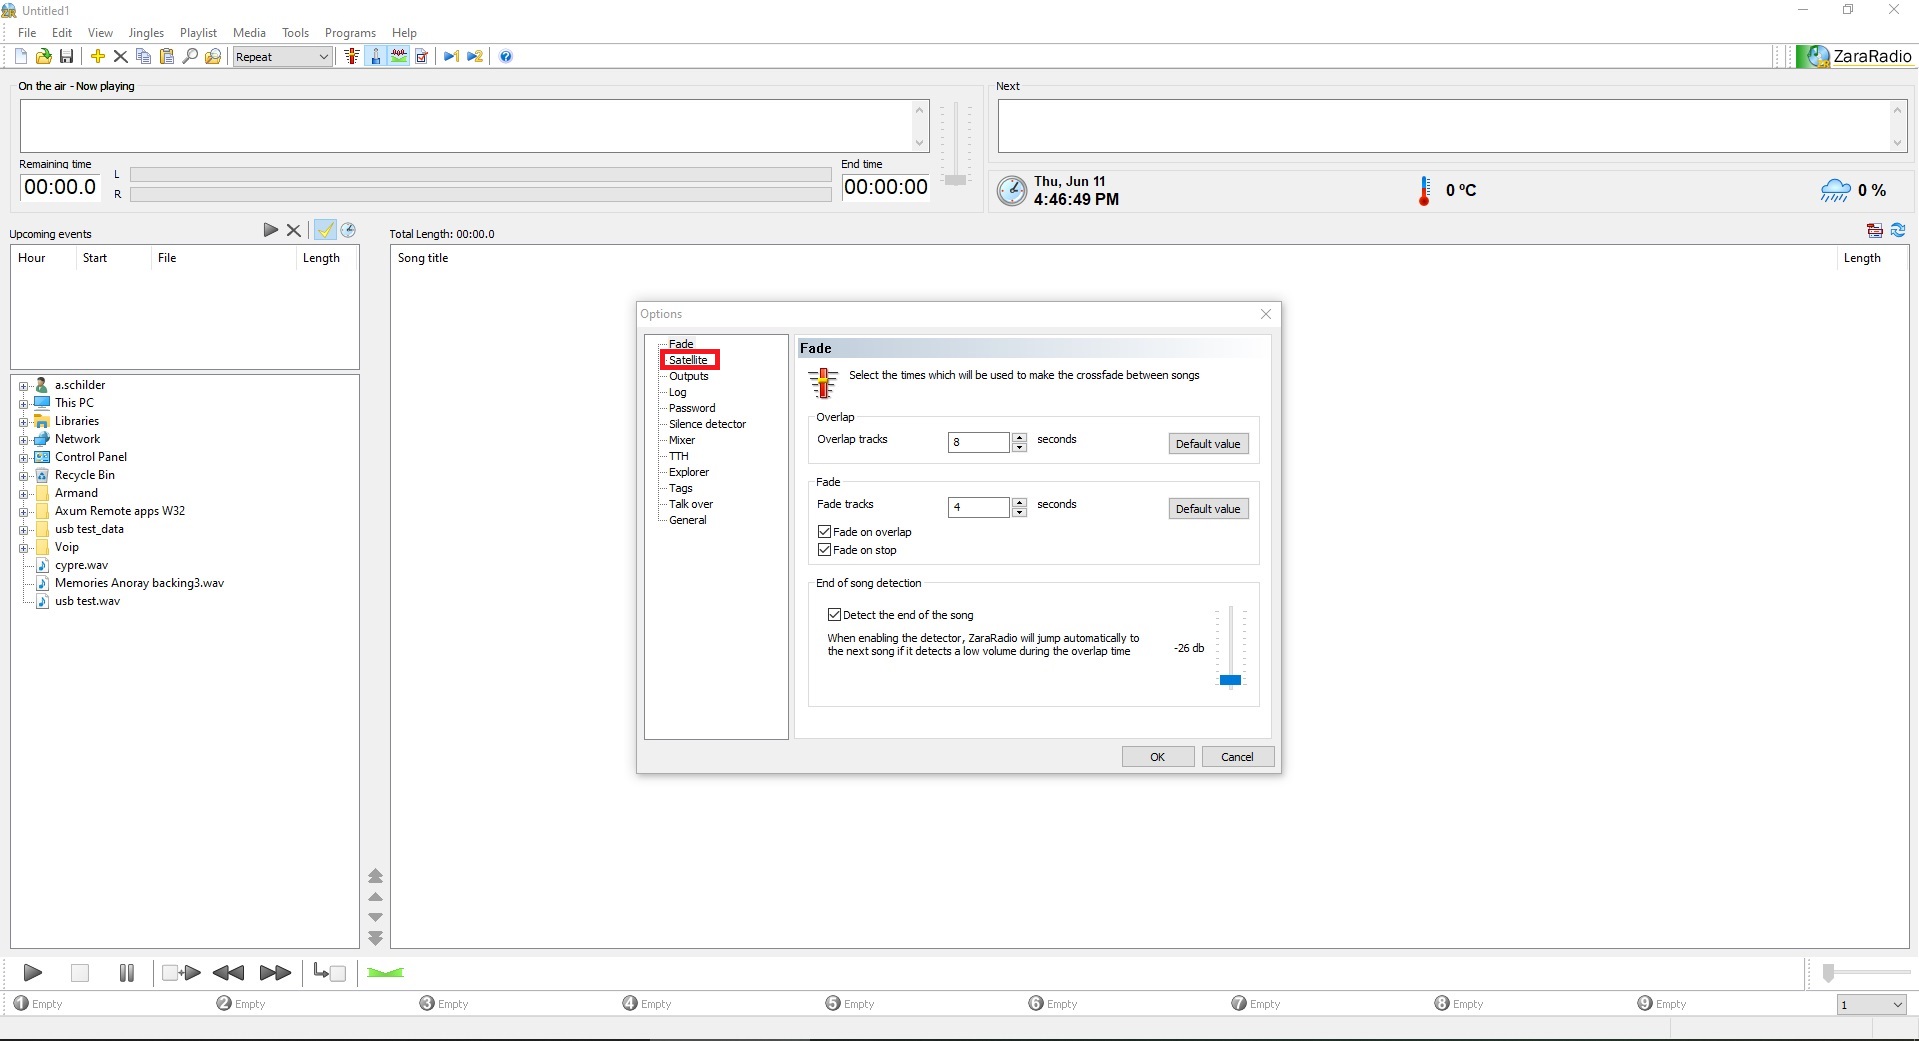Click the magnifying glass search icon
This screenshot has width=1919, height=1041.
coord(190,57)
